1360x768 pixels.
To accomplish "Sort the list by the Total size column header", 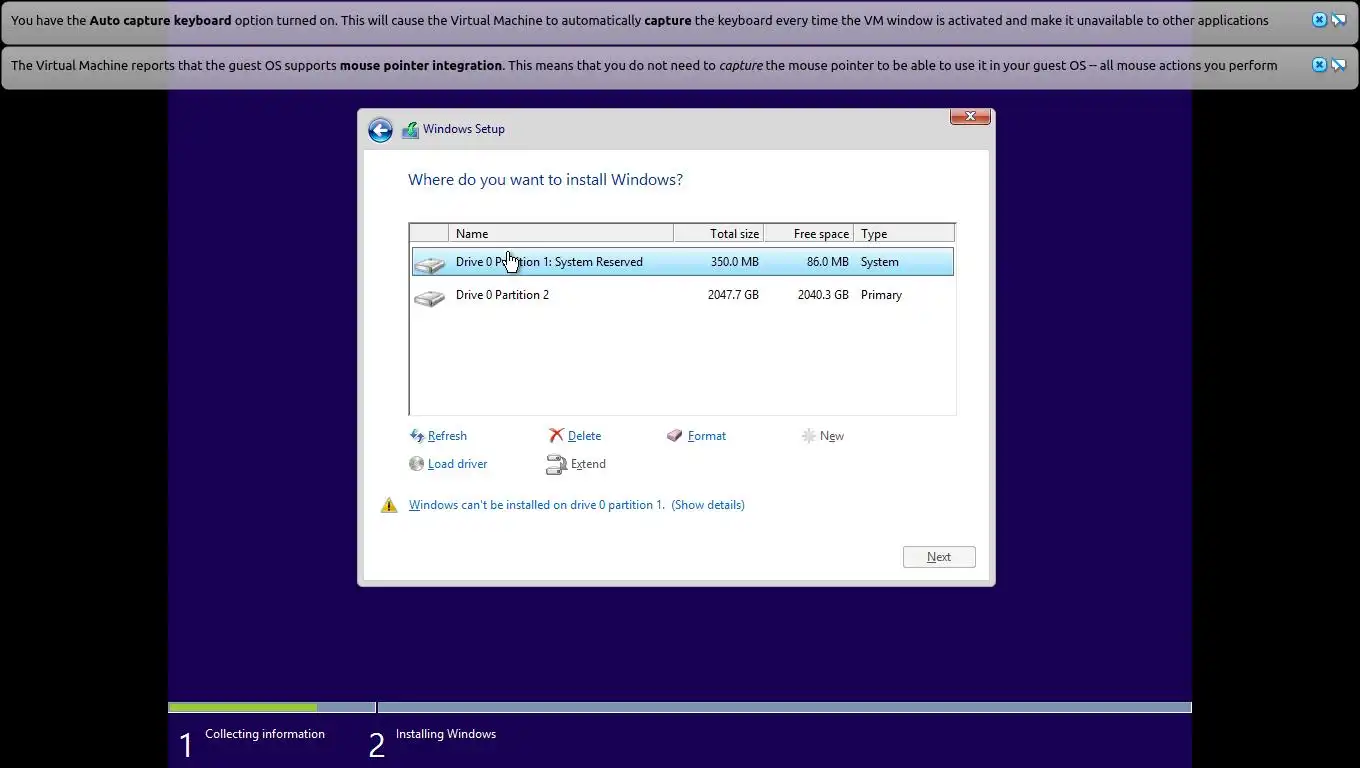I will pos(718,234).
